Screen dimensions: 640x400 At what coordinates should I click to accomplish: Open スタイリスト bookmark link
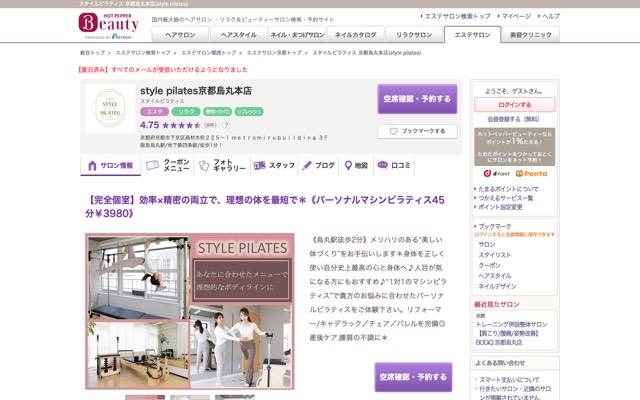click(494, 255)
